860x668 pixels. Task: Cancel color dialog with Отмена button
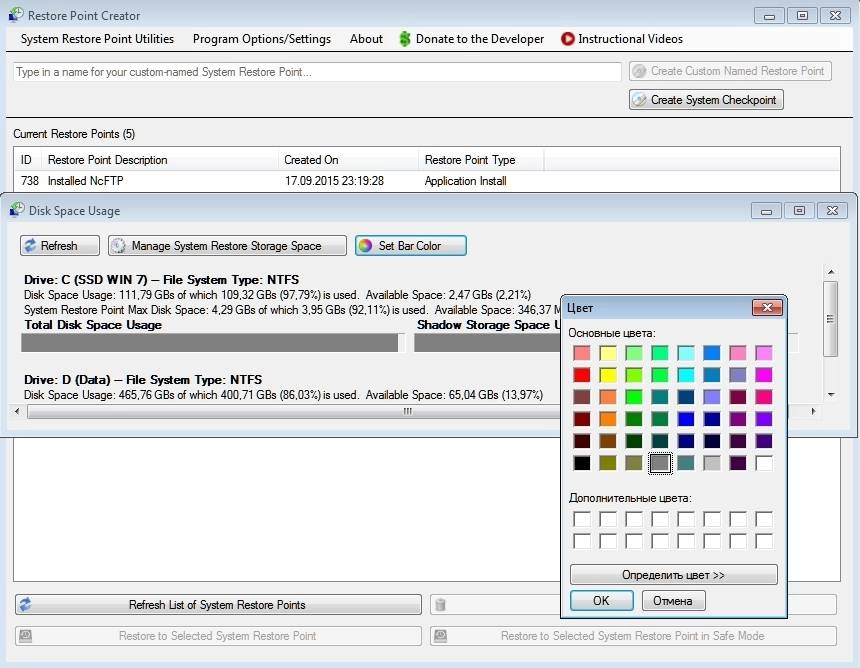point(673,601)
